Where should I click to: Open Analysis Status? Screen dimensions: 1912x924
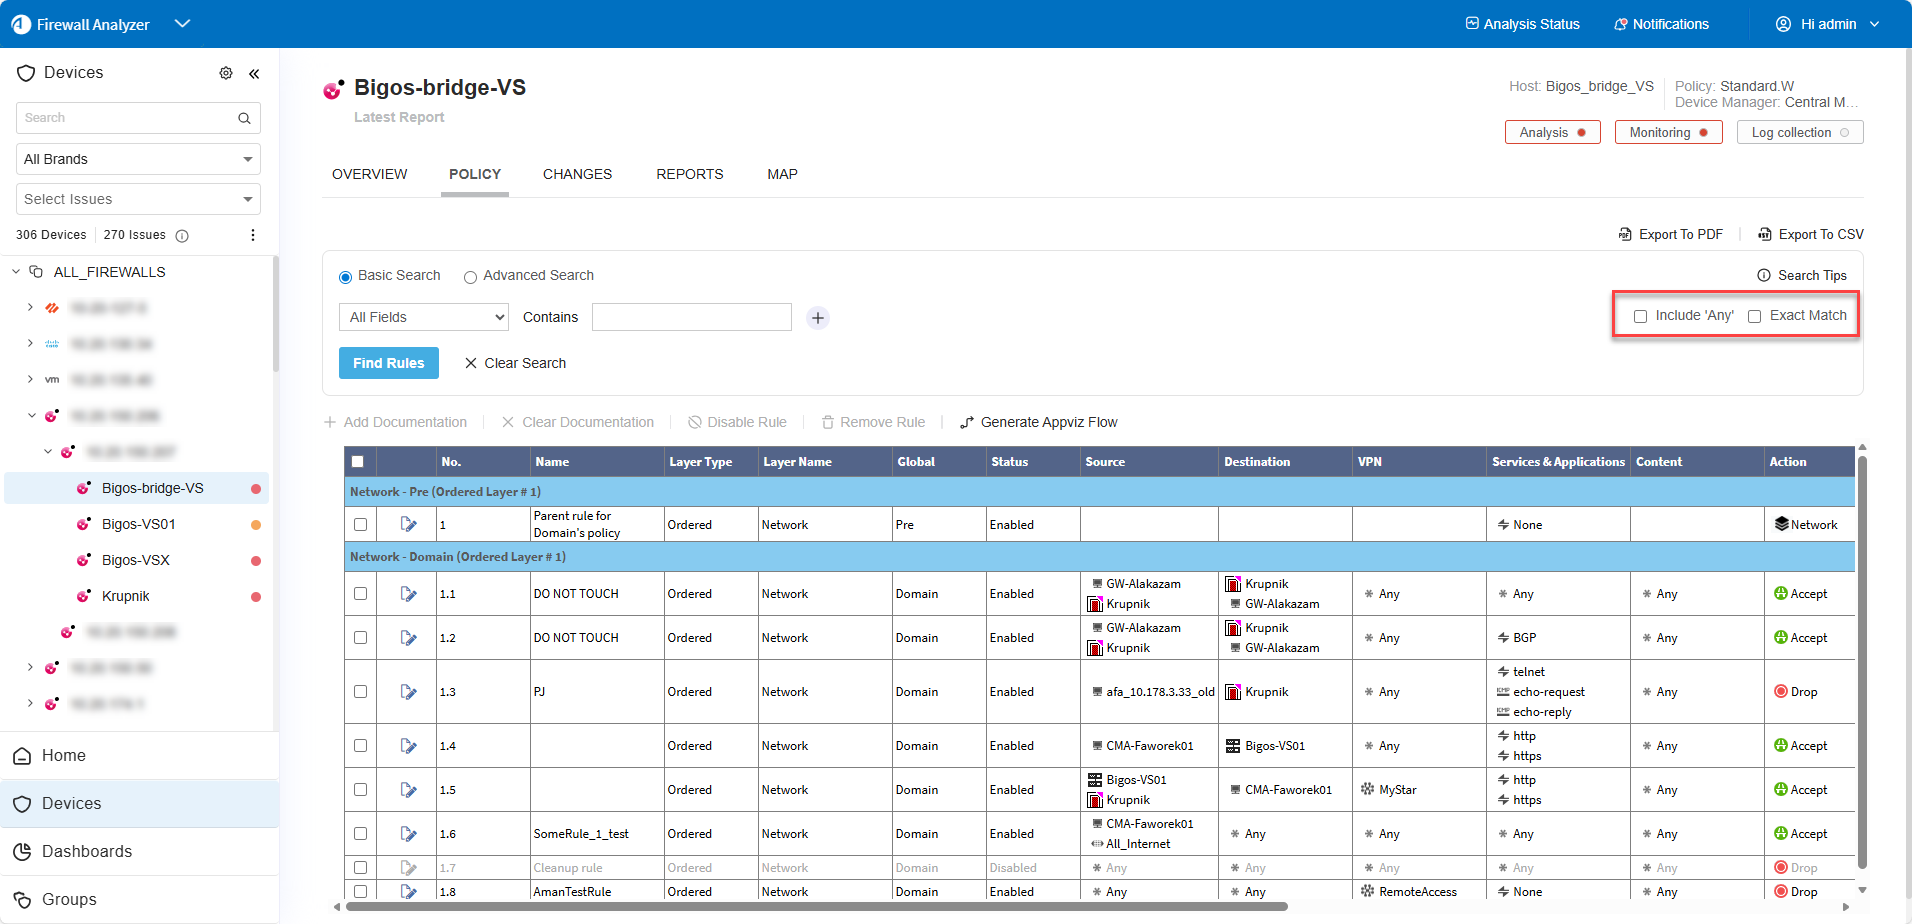pos(1522,24)
